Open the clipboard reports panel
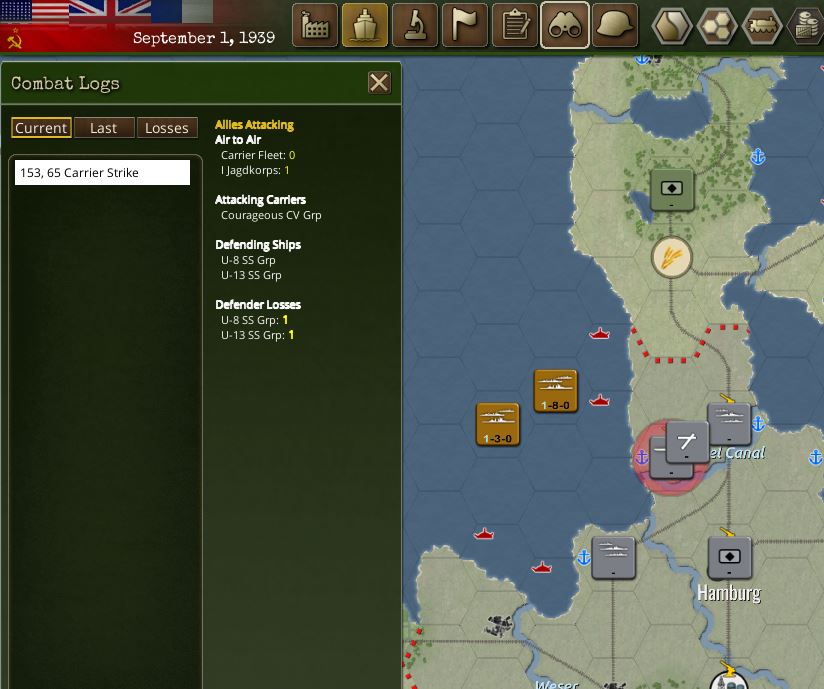 514,25
